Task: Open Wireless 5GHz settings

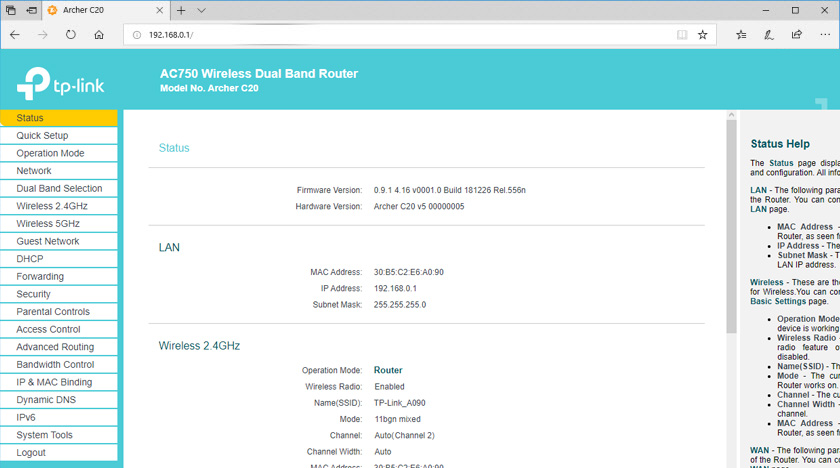Action: tap(59, 224)
